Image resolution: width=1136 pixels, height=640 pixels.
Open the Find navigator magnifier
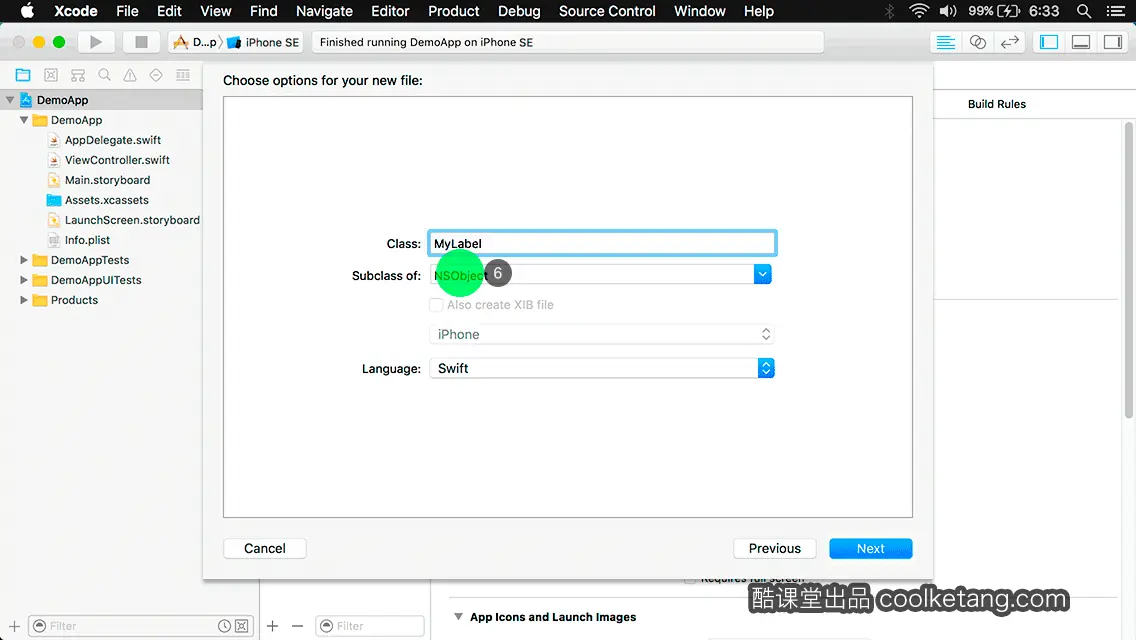[x=104, y=75]
